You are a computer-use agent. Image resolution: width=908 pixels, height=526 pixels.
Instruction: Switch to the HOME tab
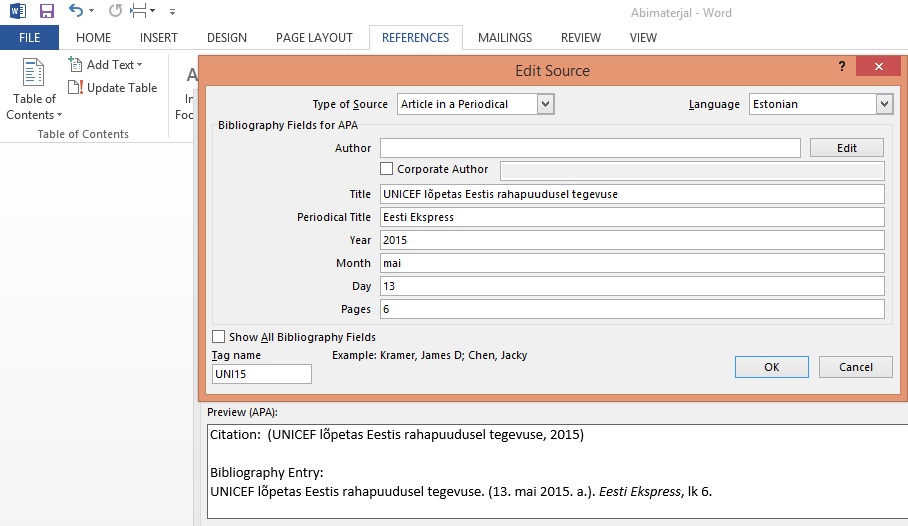point(93,38)
